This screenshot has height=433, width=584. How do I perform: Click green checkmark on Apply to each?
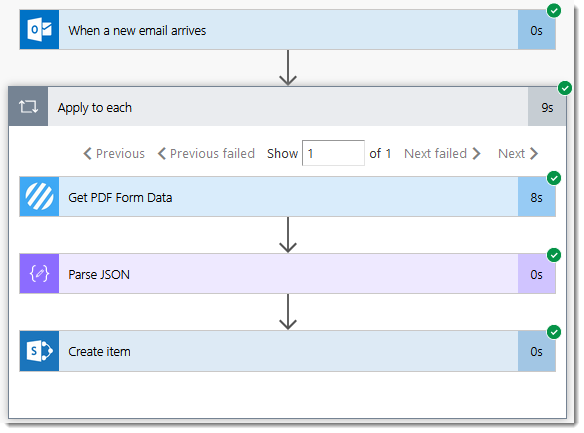pos(565,88)
